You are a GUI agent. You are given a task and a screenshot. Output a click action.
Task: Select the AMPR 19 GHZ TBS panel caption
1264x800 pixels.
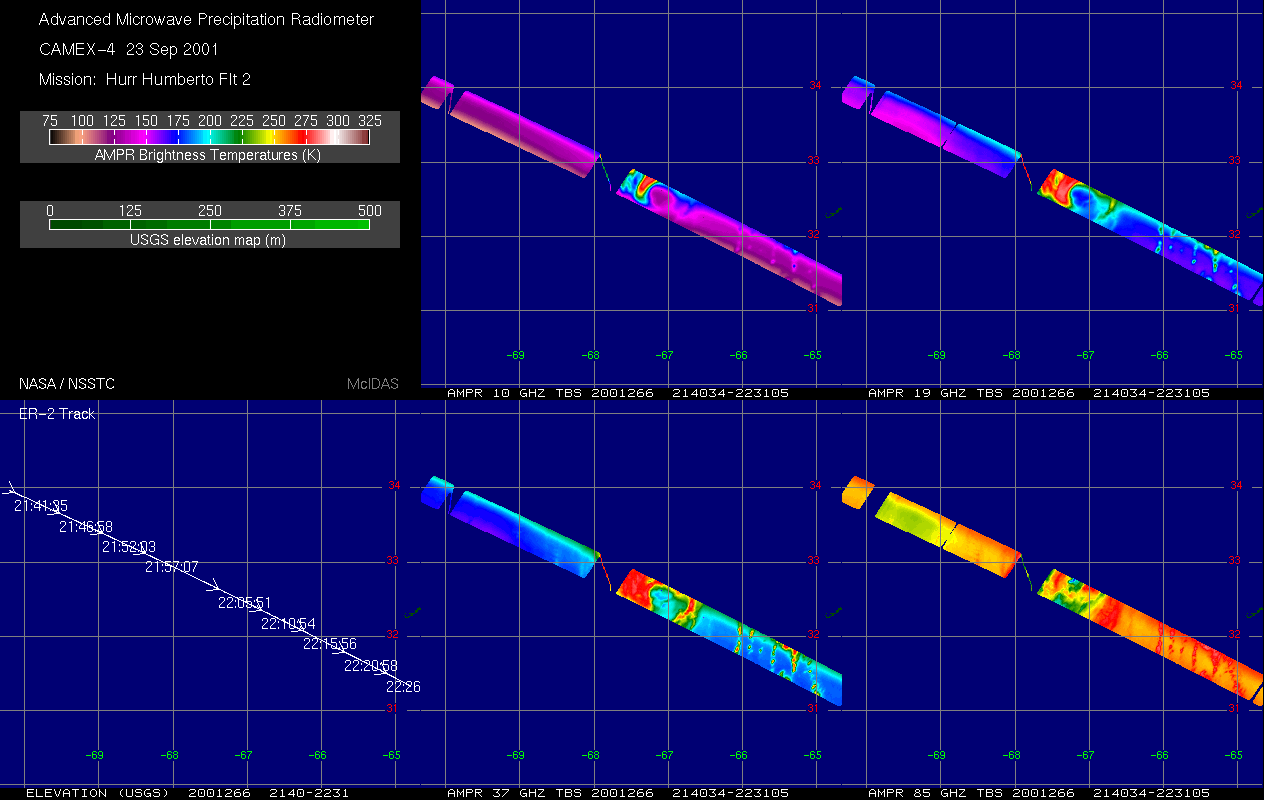pos(1038,393)
